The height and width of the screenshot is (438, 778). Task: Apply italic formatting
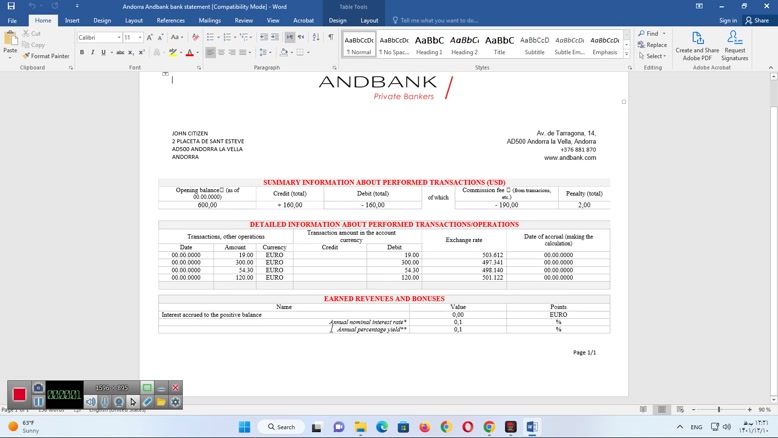(x=93, y=53)
